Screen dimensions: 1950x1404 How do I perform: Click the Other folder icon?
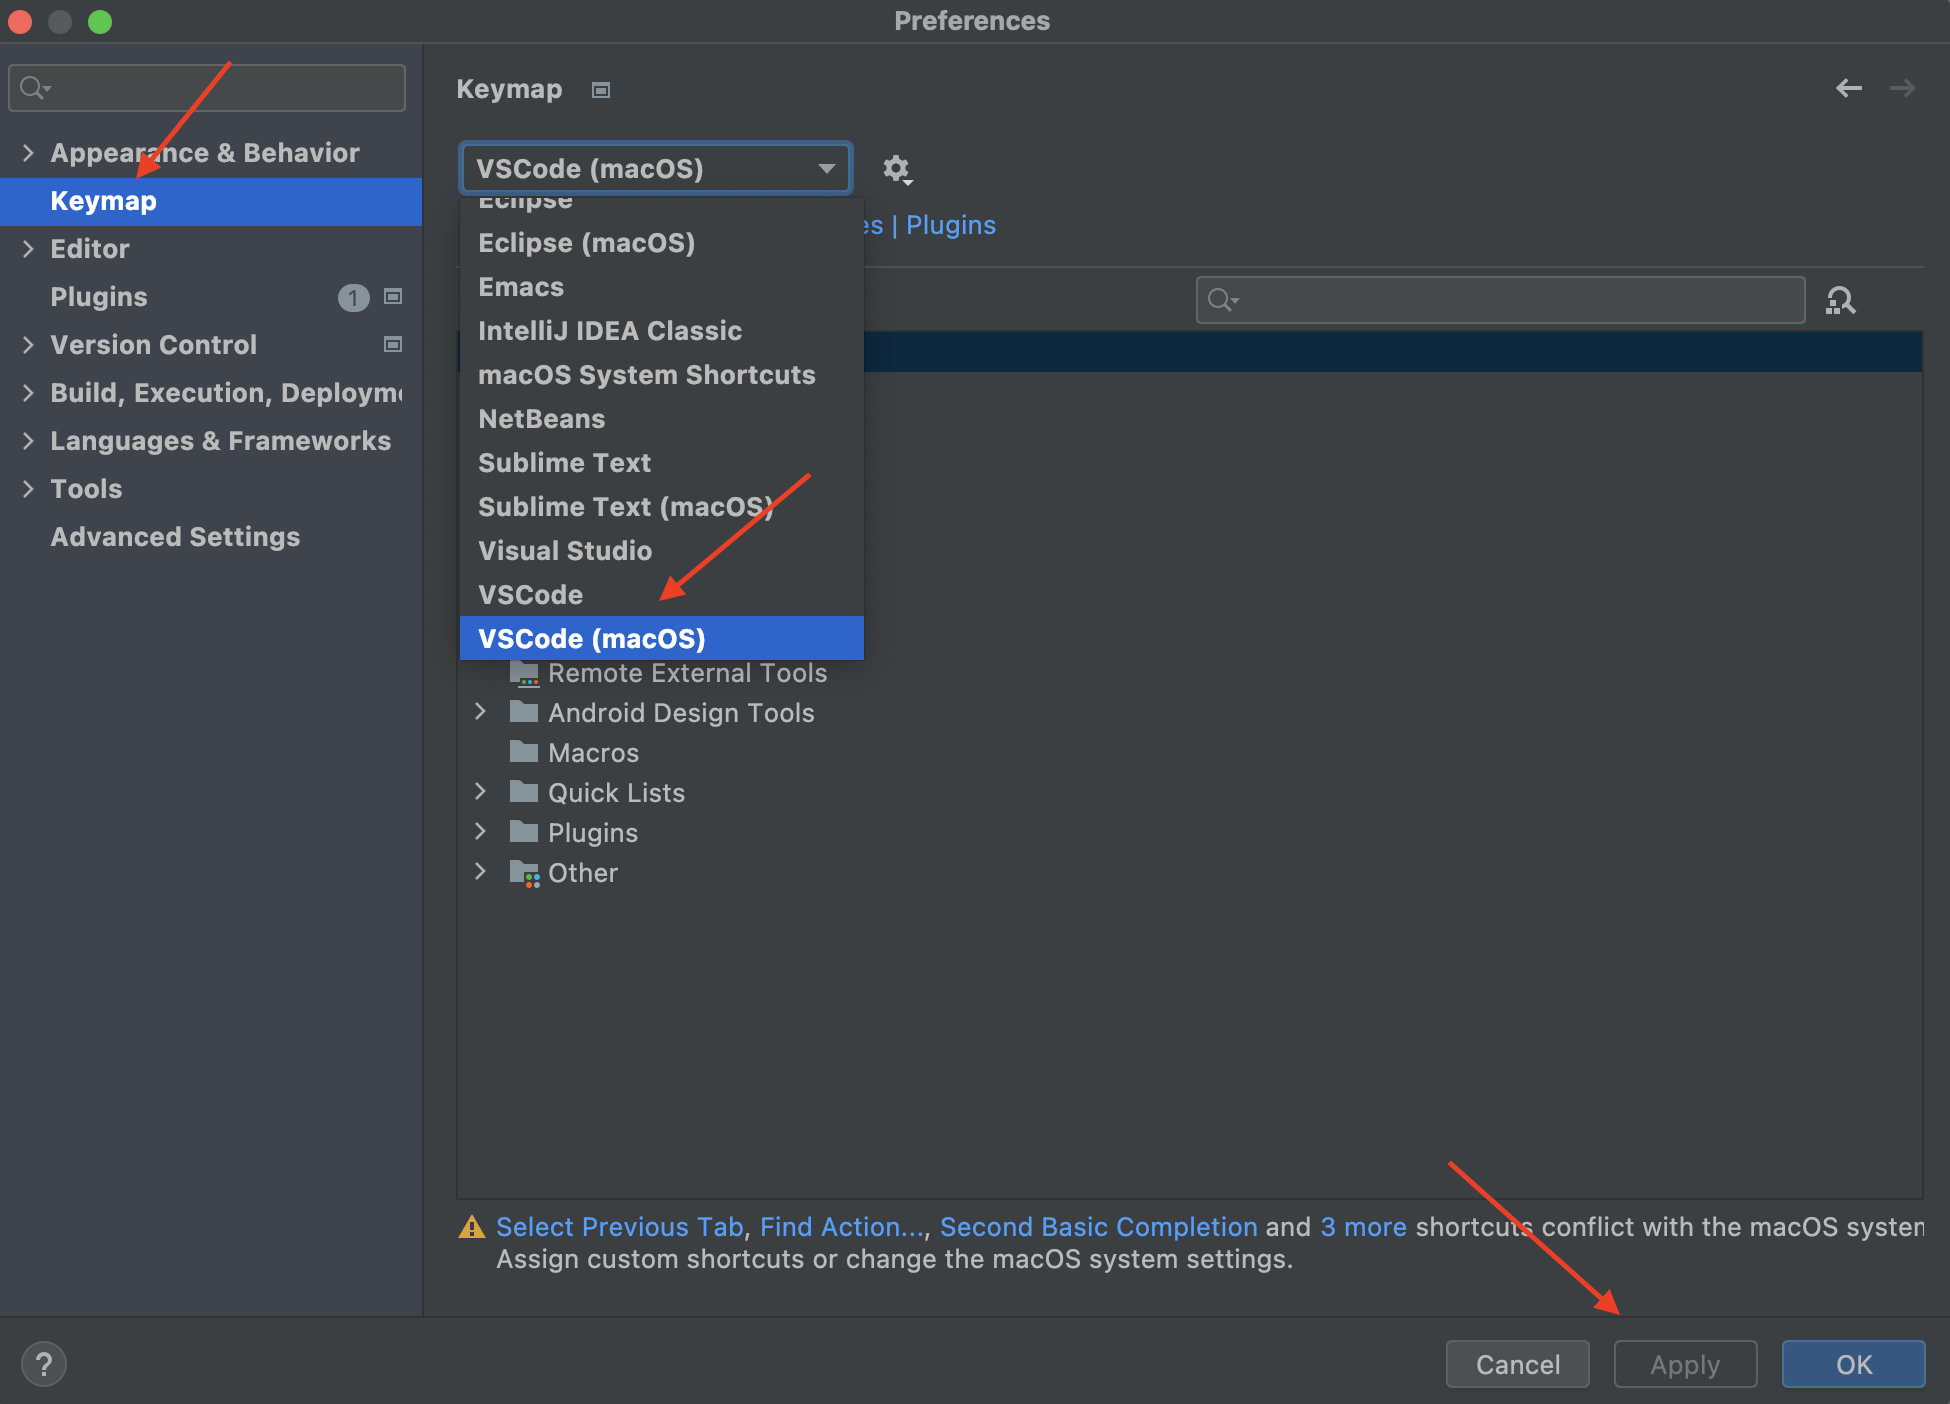tap(524, 873)
